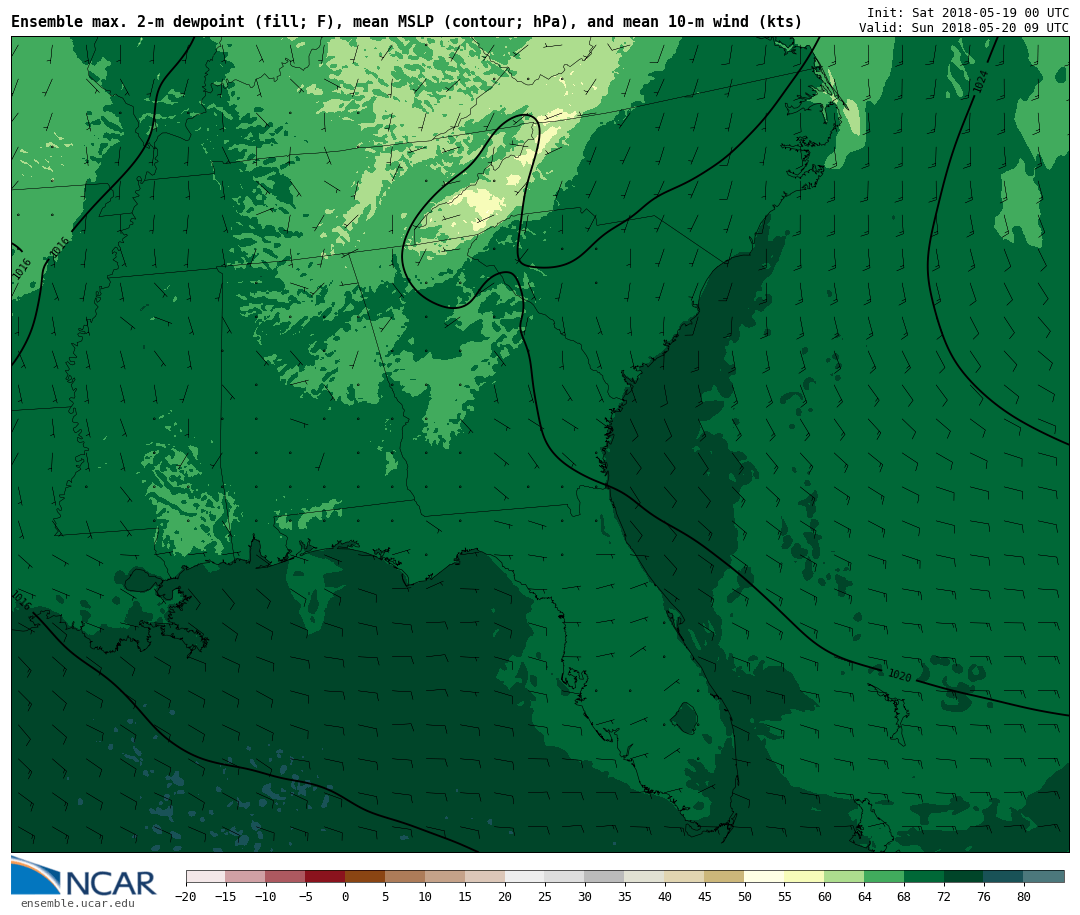The width and height of the screenshot is (1080, 915).
Task: Click the -20 colorbar tick label
Action: [185, 896]
